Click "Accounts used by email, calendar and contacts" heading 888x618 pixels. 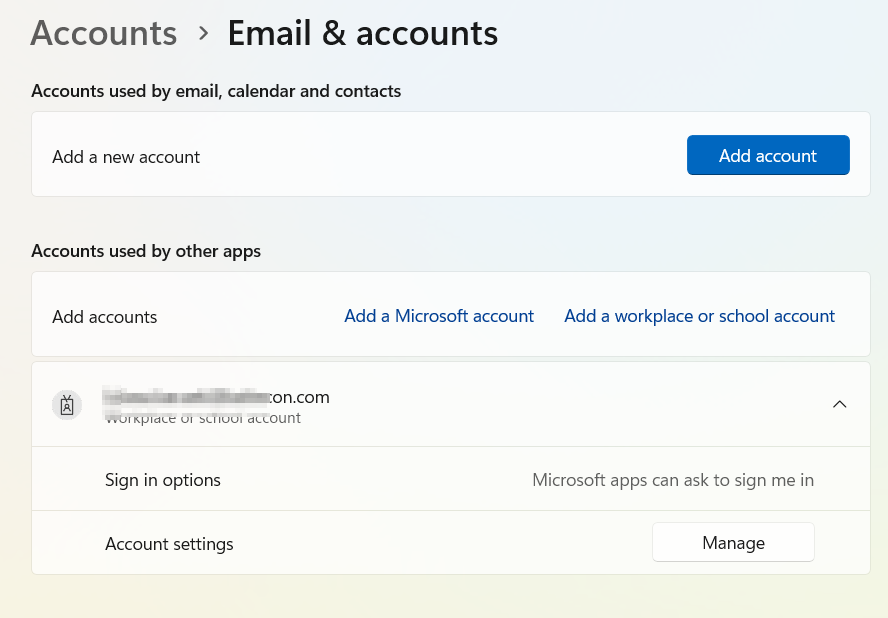[216, 91]
